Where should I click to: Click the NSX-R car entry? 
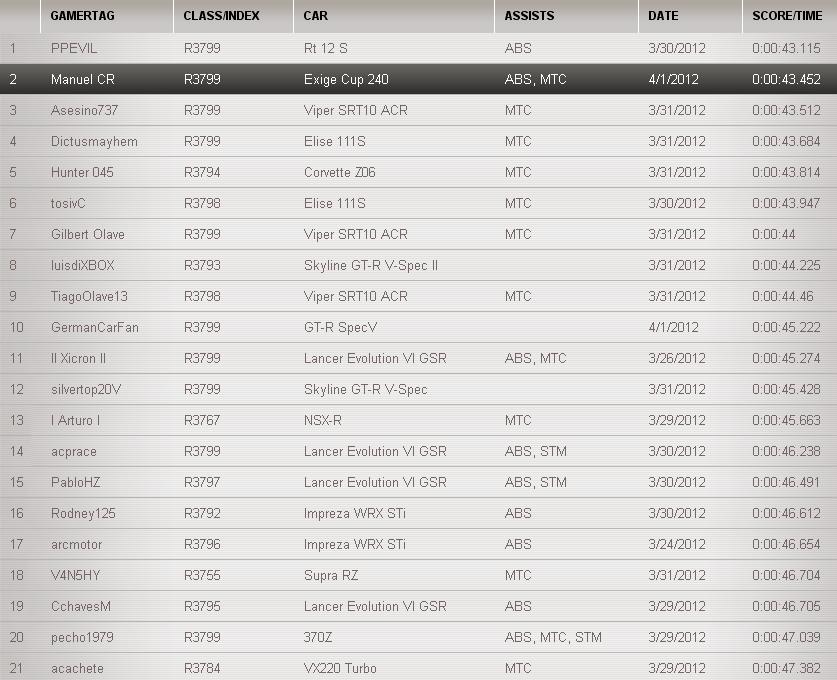pos(322,420)
